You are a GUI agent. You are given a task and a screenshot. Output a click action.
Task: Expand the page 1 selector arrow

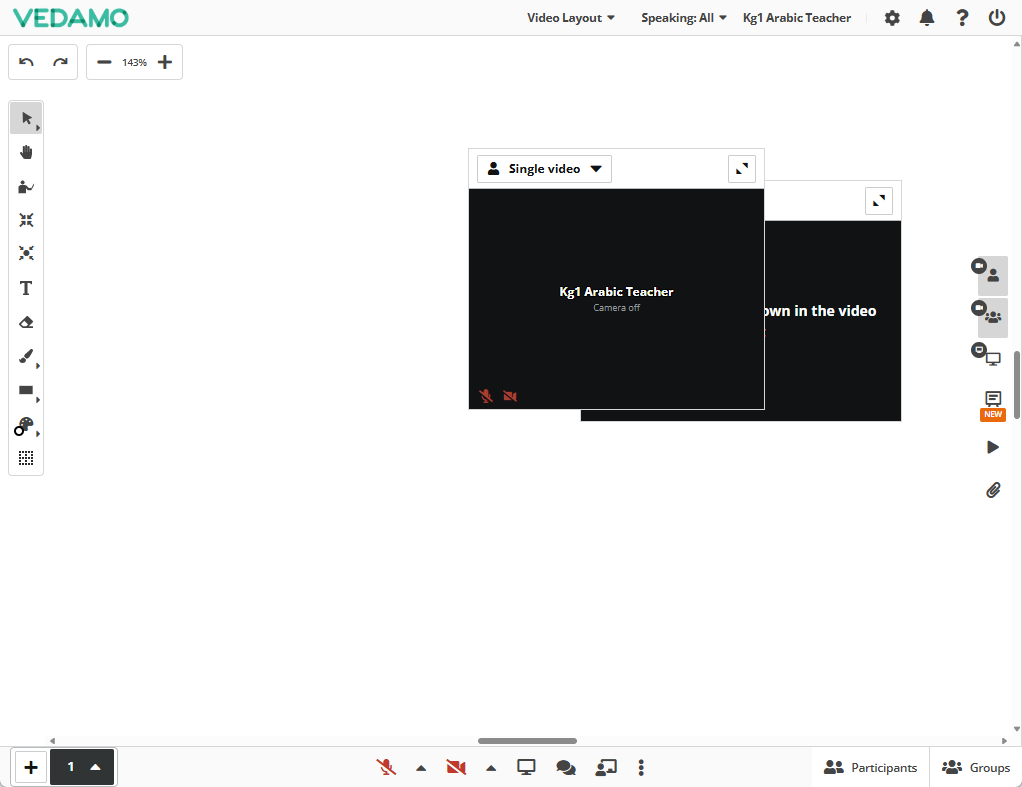95,767
